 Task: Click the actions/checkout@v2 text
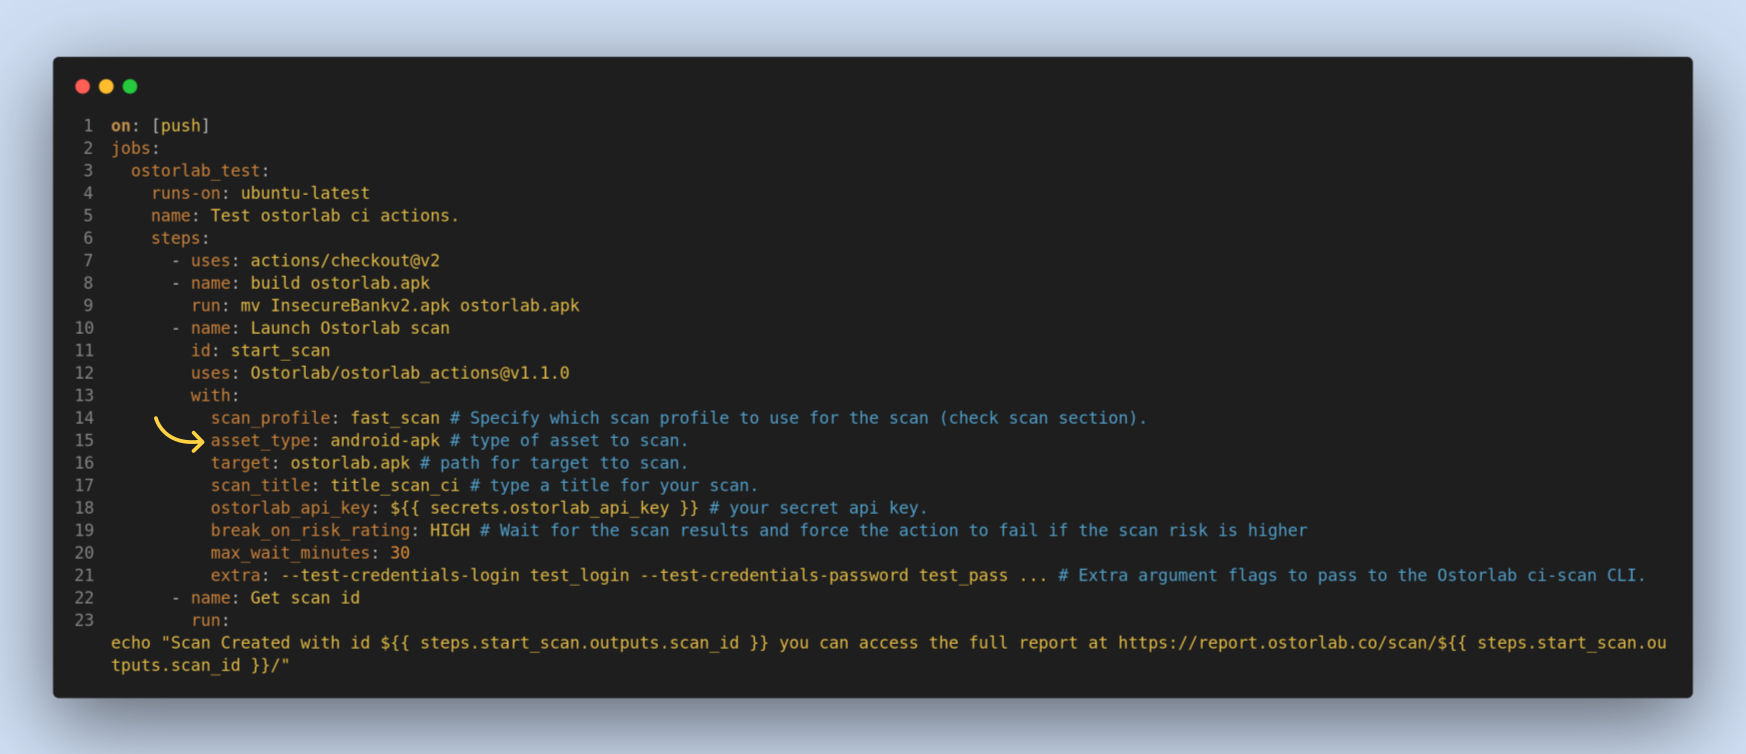(x=345, y=261)
